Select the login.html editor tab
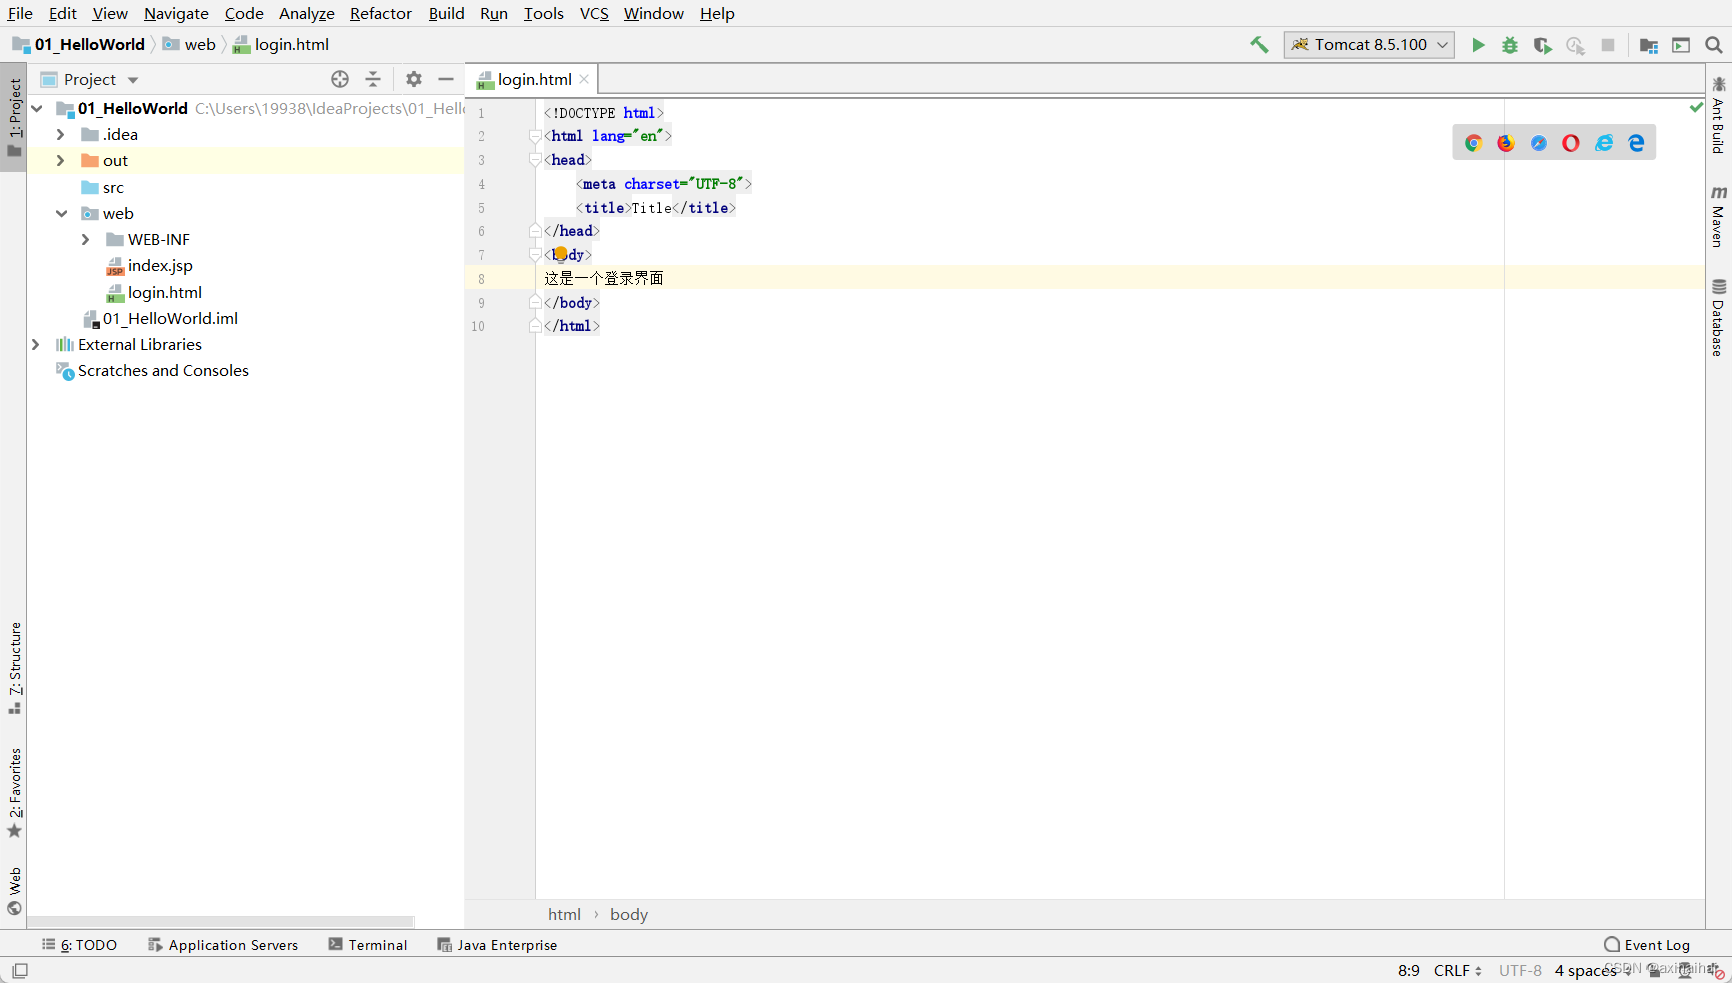This screenshot has height=983, width=1732. tap(534, 79)
